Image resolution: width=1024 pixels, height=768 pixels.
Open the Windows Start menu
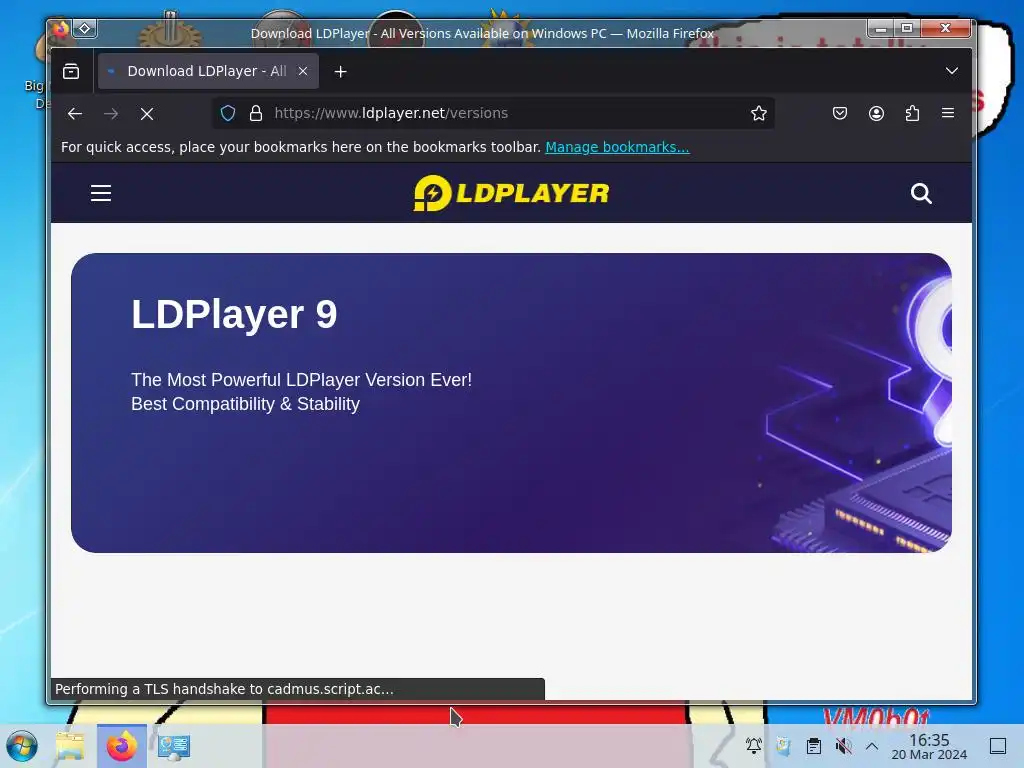22,746
